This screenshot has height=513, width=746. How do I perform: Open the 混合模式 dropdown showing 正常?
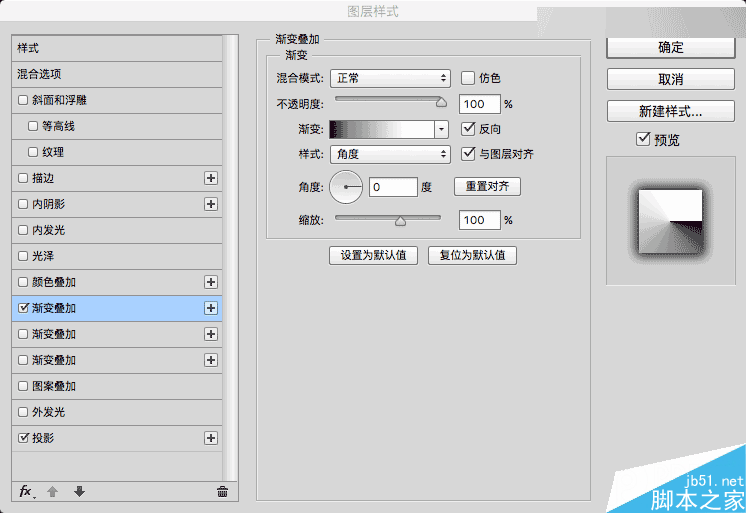pos(390,78)
